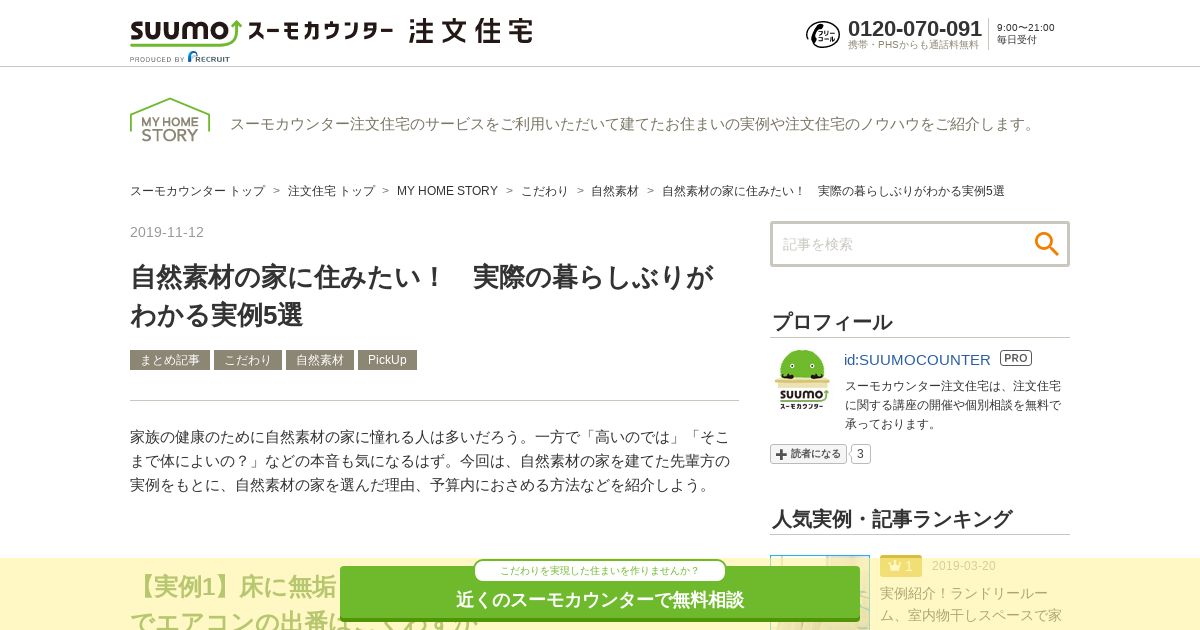Screen dimensions: 1200x630
Task: Open the こだわり breadcrumb link
Action: pos(544,191)
